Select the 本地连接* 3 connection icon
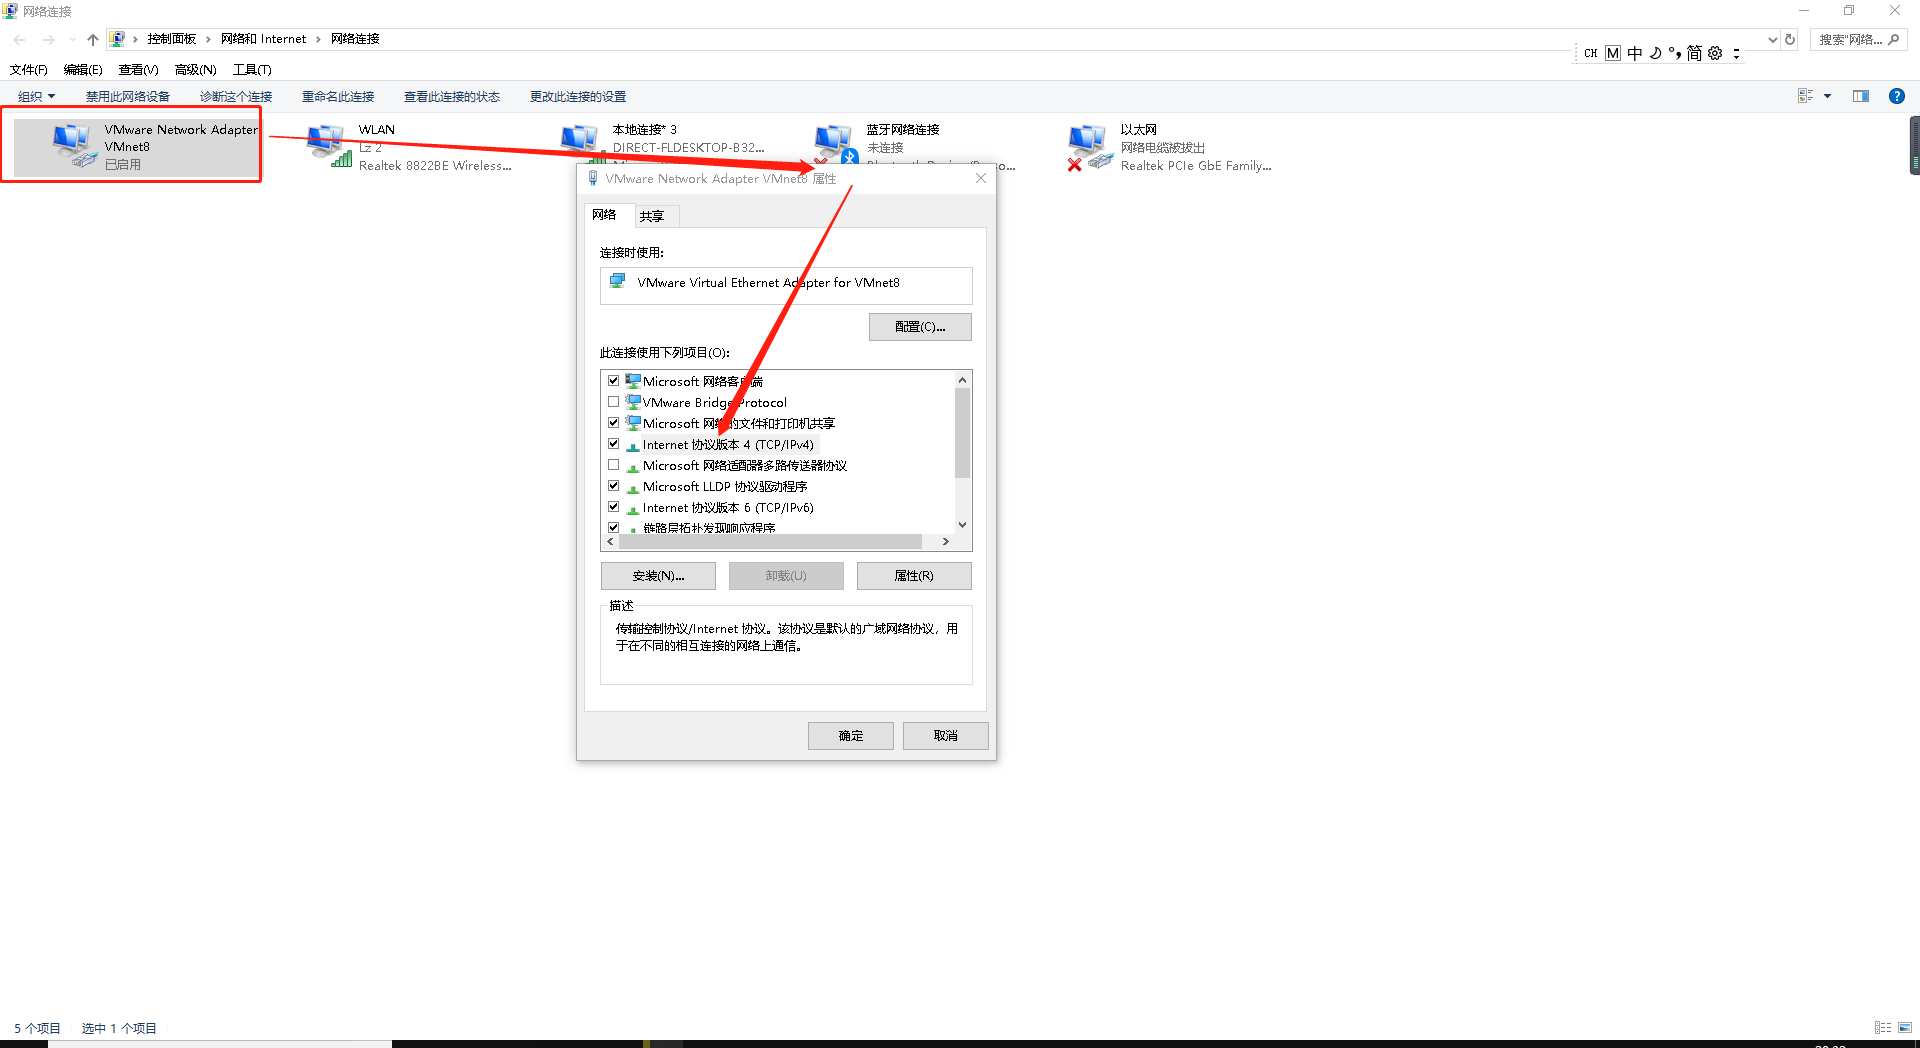The width and height of the screenshot is (1920, 1048). click(x=582, y=143)
